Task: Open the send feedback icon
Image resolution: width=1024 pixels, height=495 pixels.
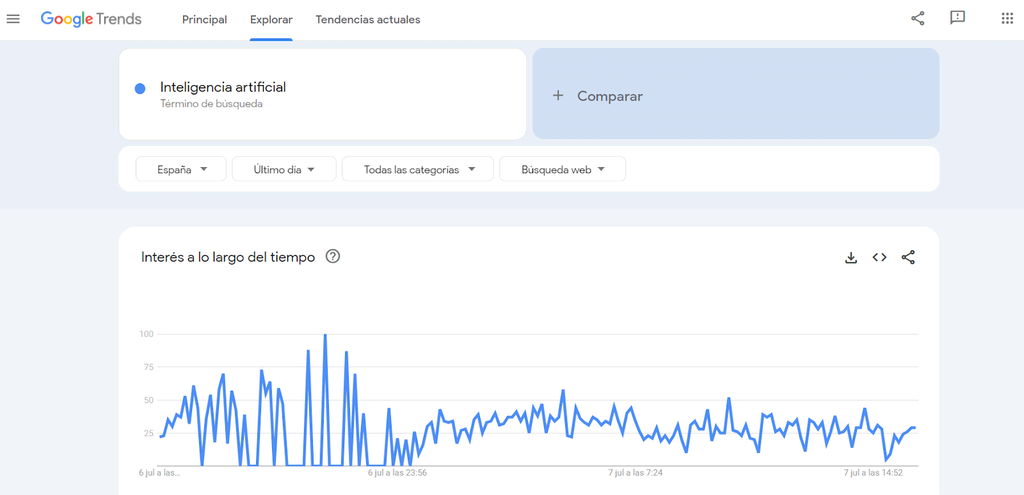Action: [957, 18]
